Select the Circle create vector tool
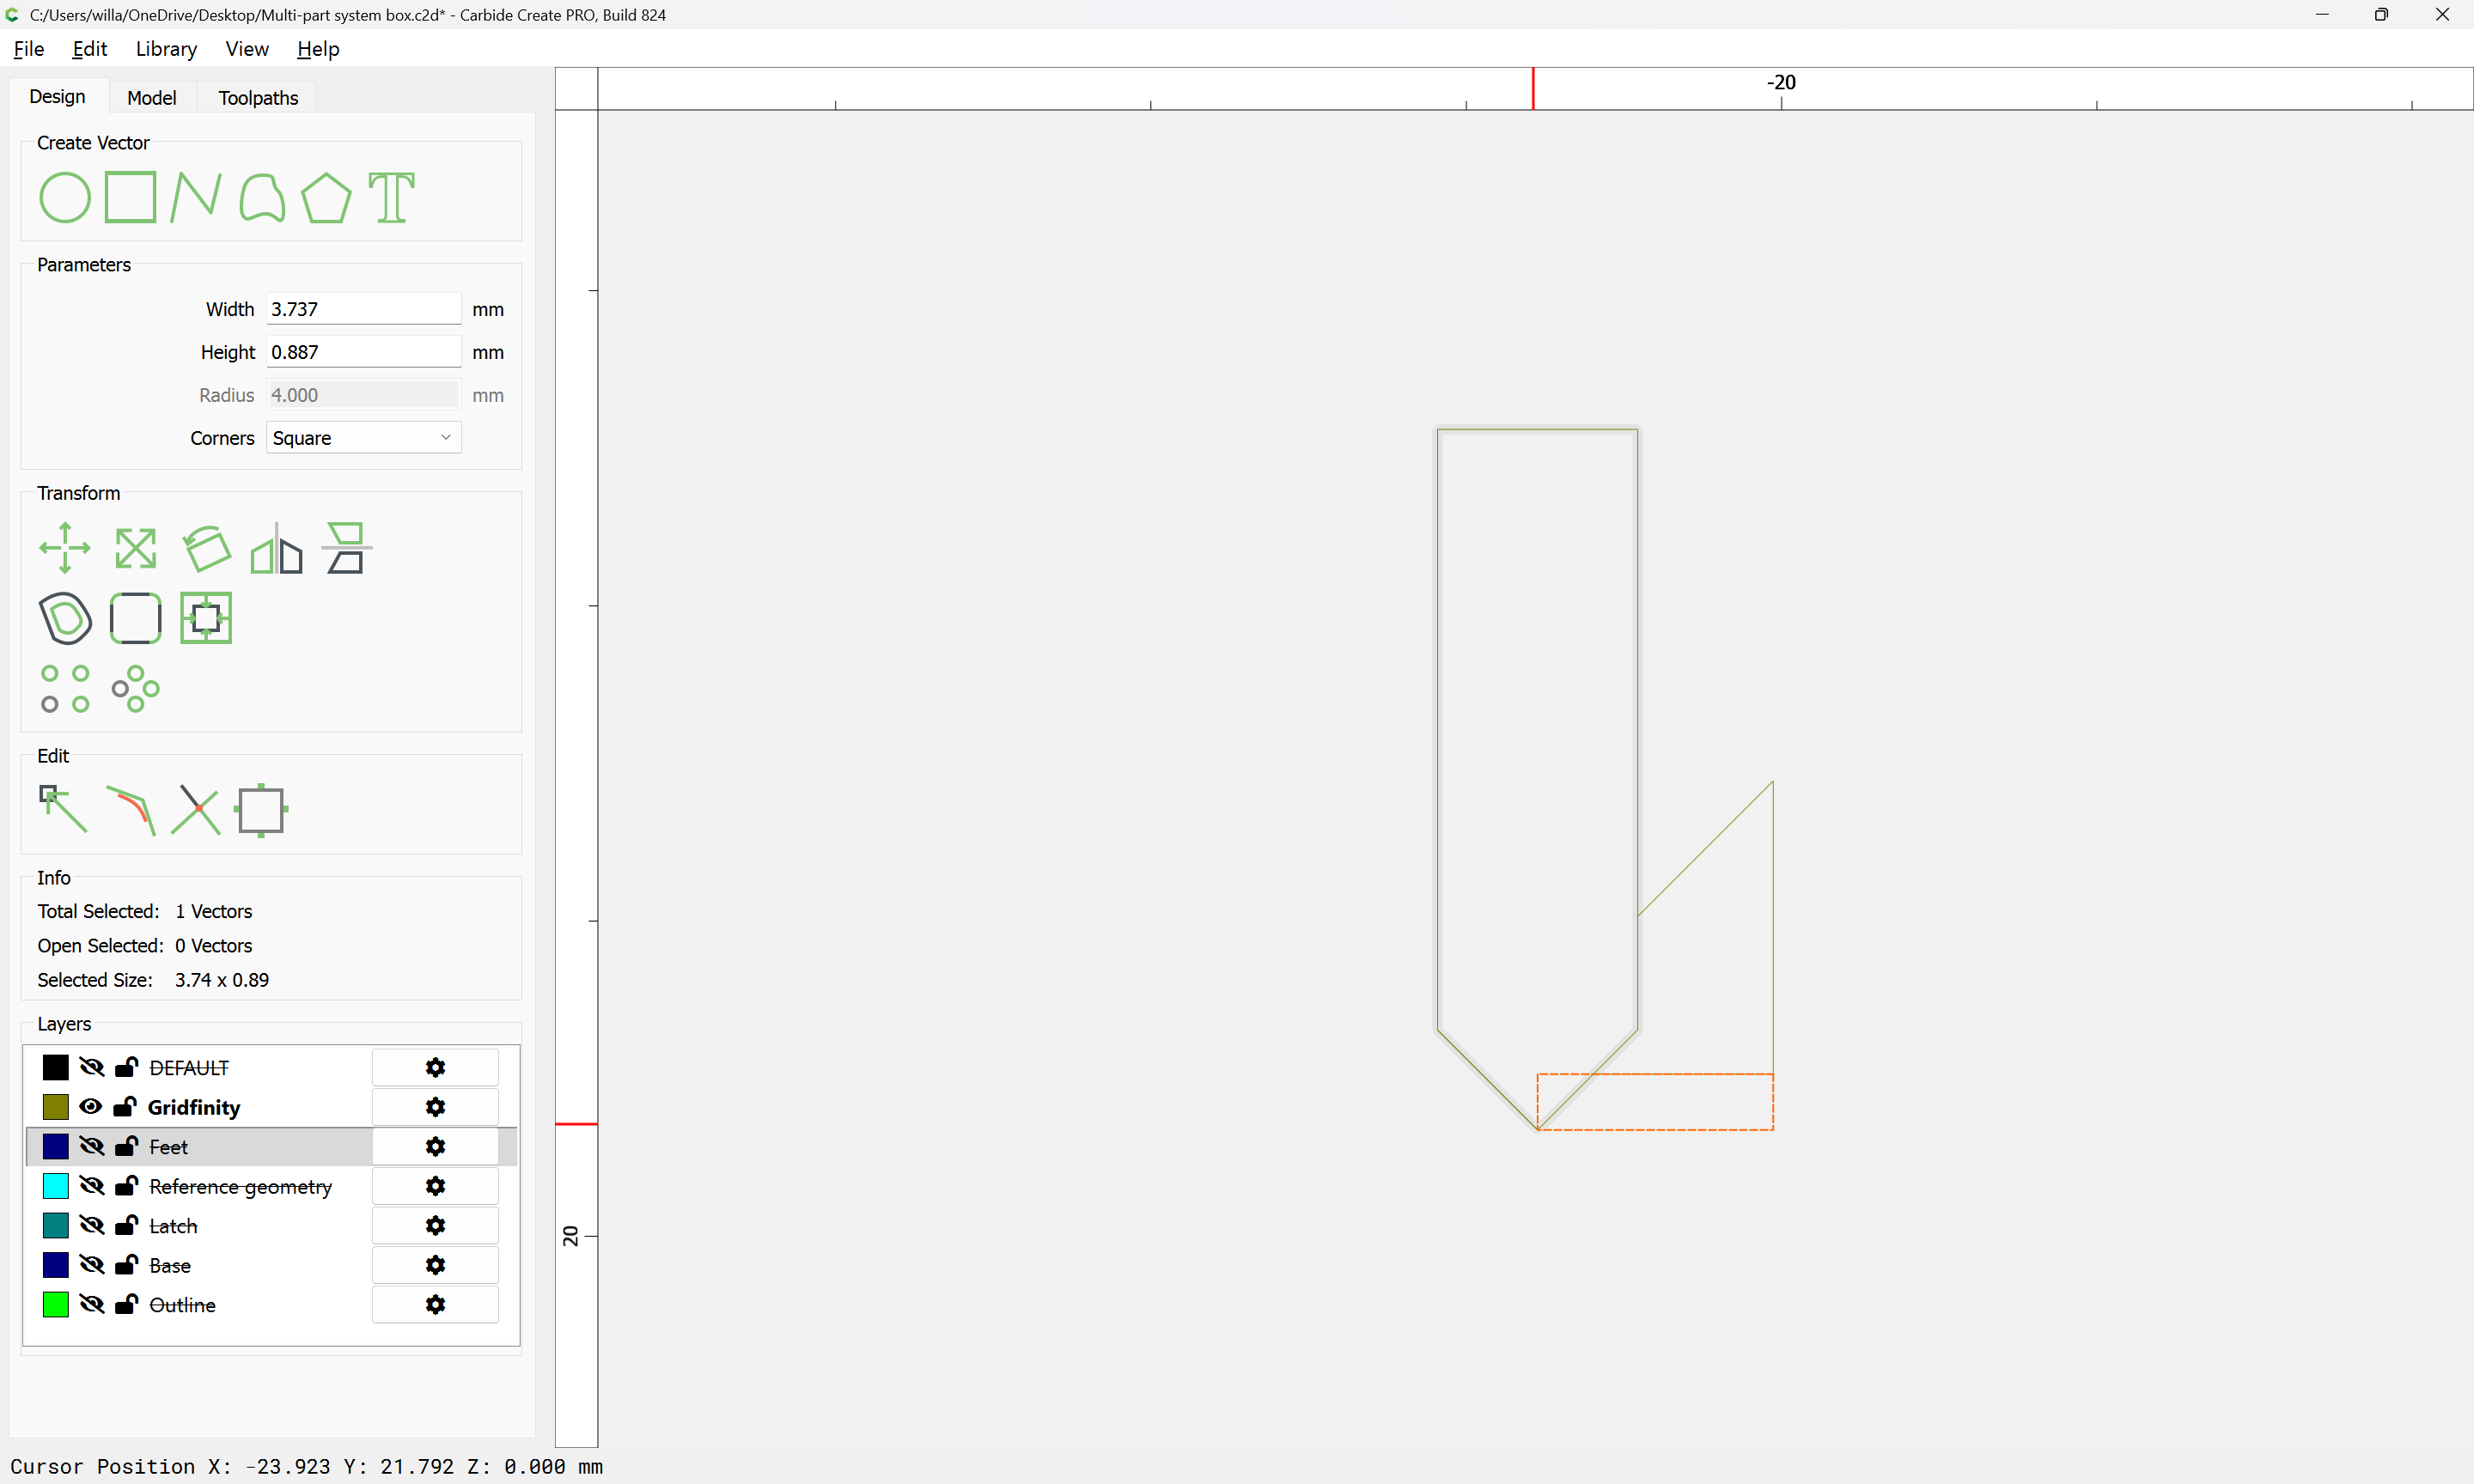 click(65, 197)
